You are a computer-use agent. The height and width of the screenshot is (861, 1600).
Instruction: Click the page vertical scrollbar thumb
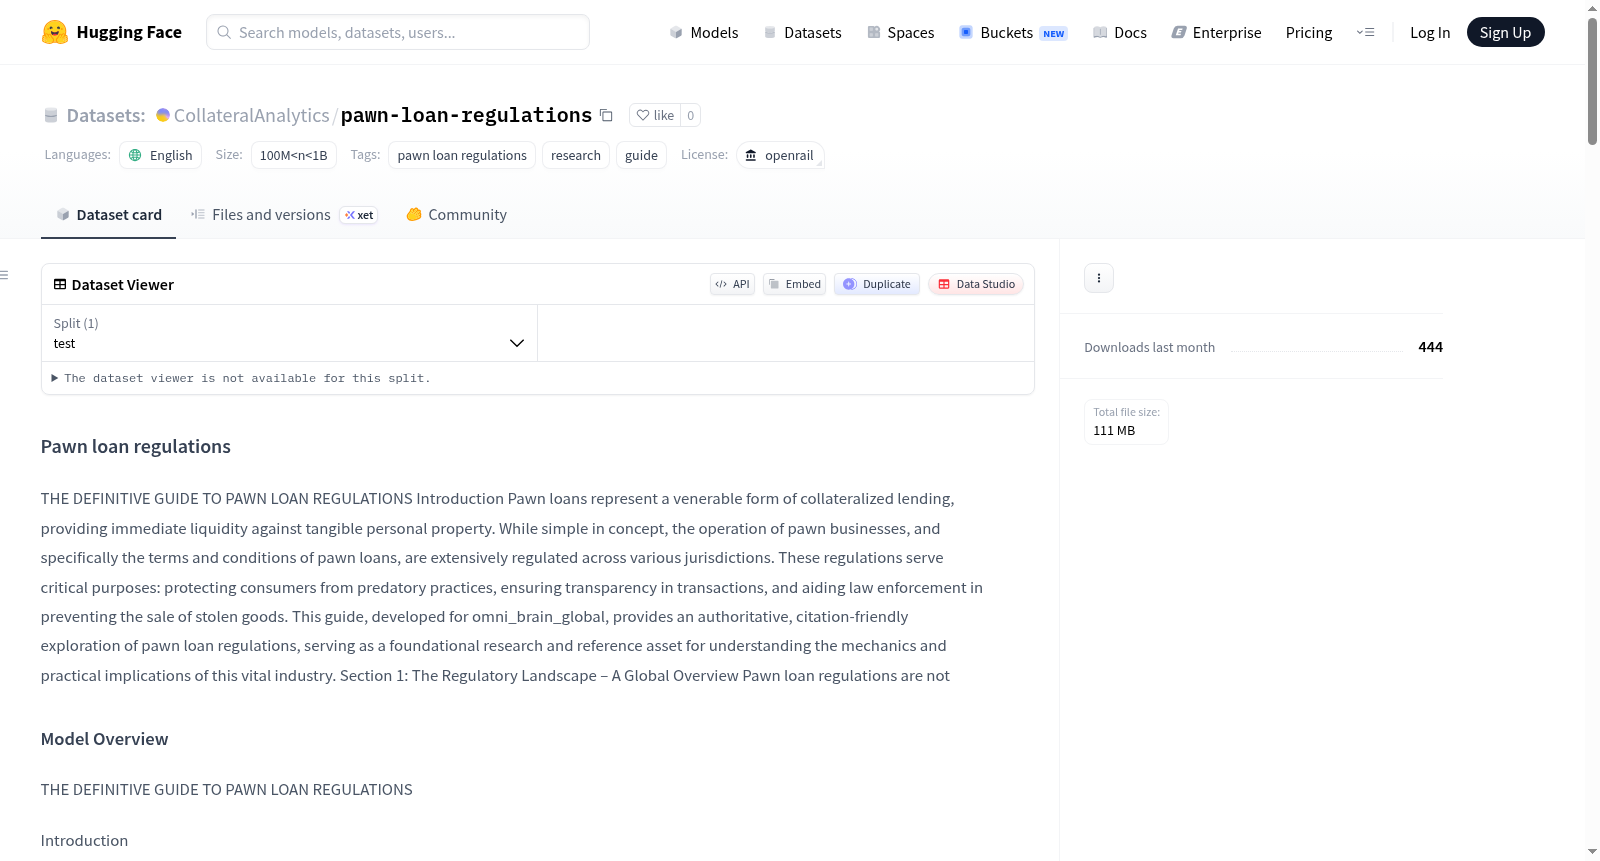[x=1592, y=81]
